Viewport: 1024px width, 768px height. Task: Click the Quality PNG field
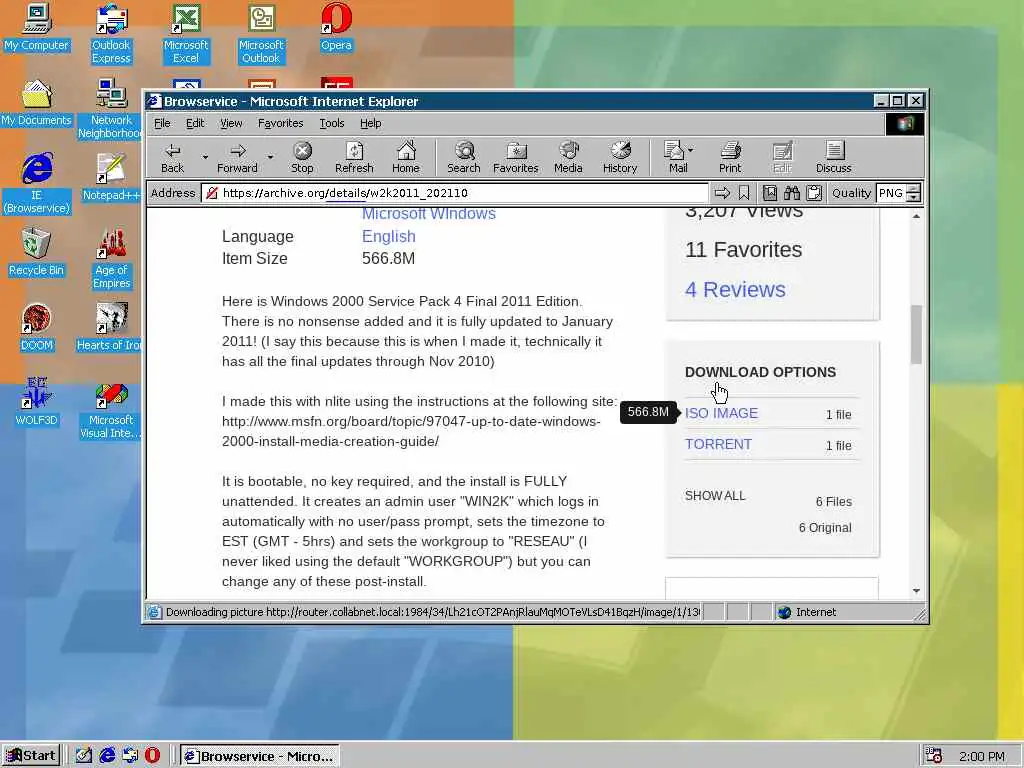point(891,193)
